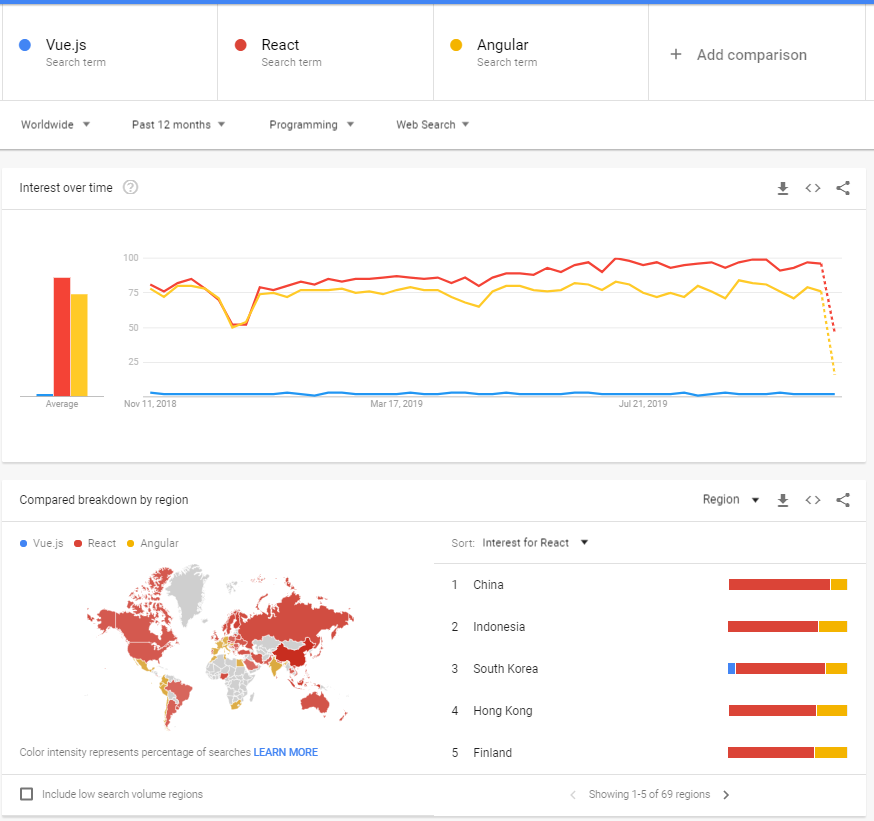This screenshot has width=874, height=821.
Task: Click the Nov 11, 2018 axis label
Action: (150, 404)
